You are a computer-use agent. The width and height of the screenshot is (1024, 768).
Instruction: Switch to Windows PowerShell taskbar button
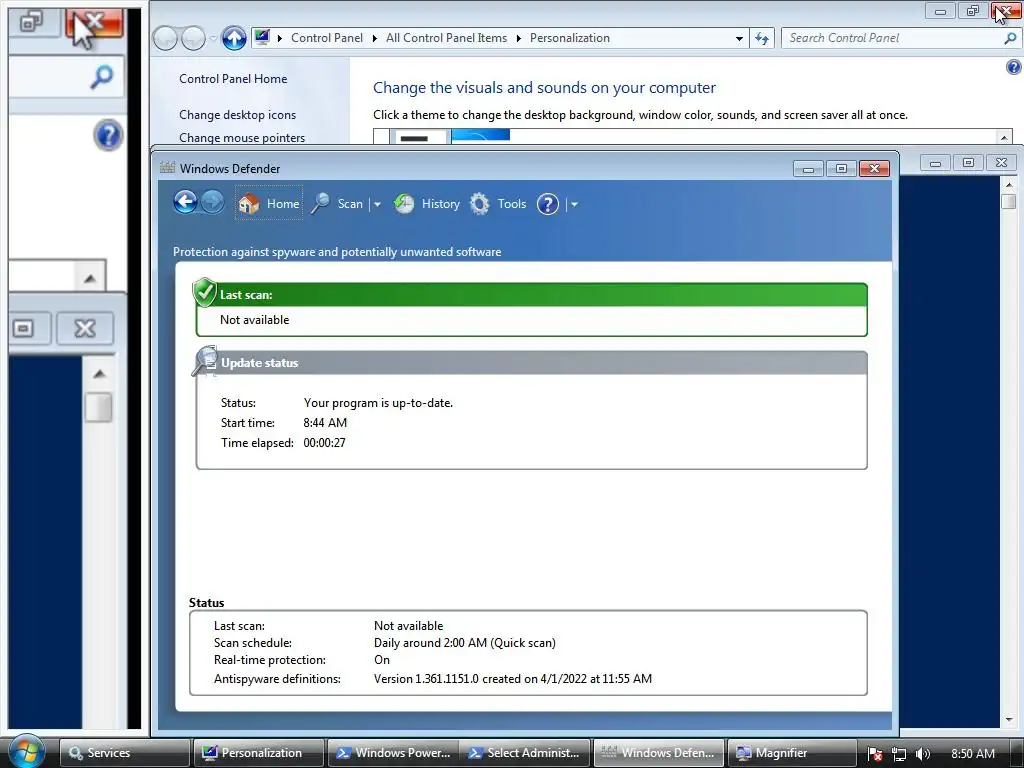(394, 752)
